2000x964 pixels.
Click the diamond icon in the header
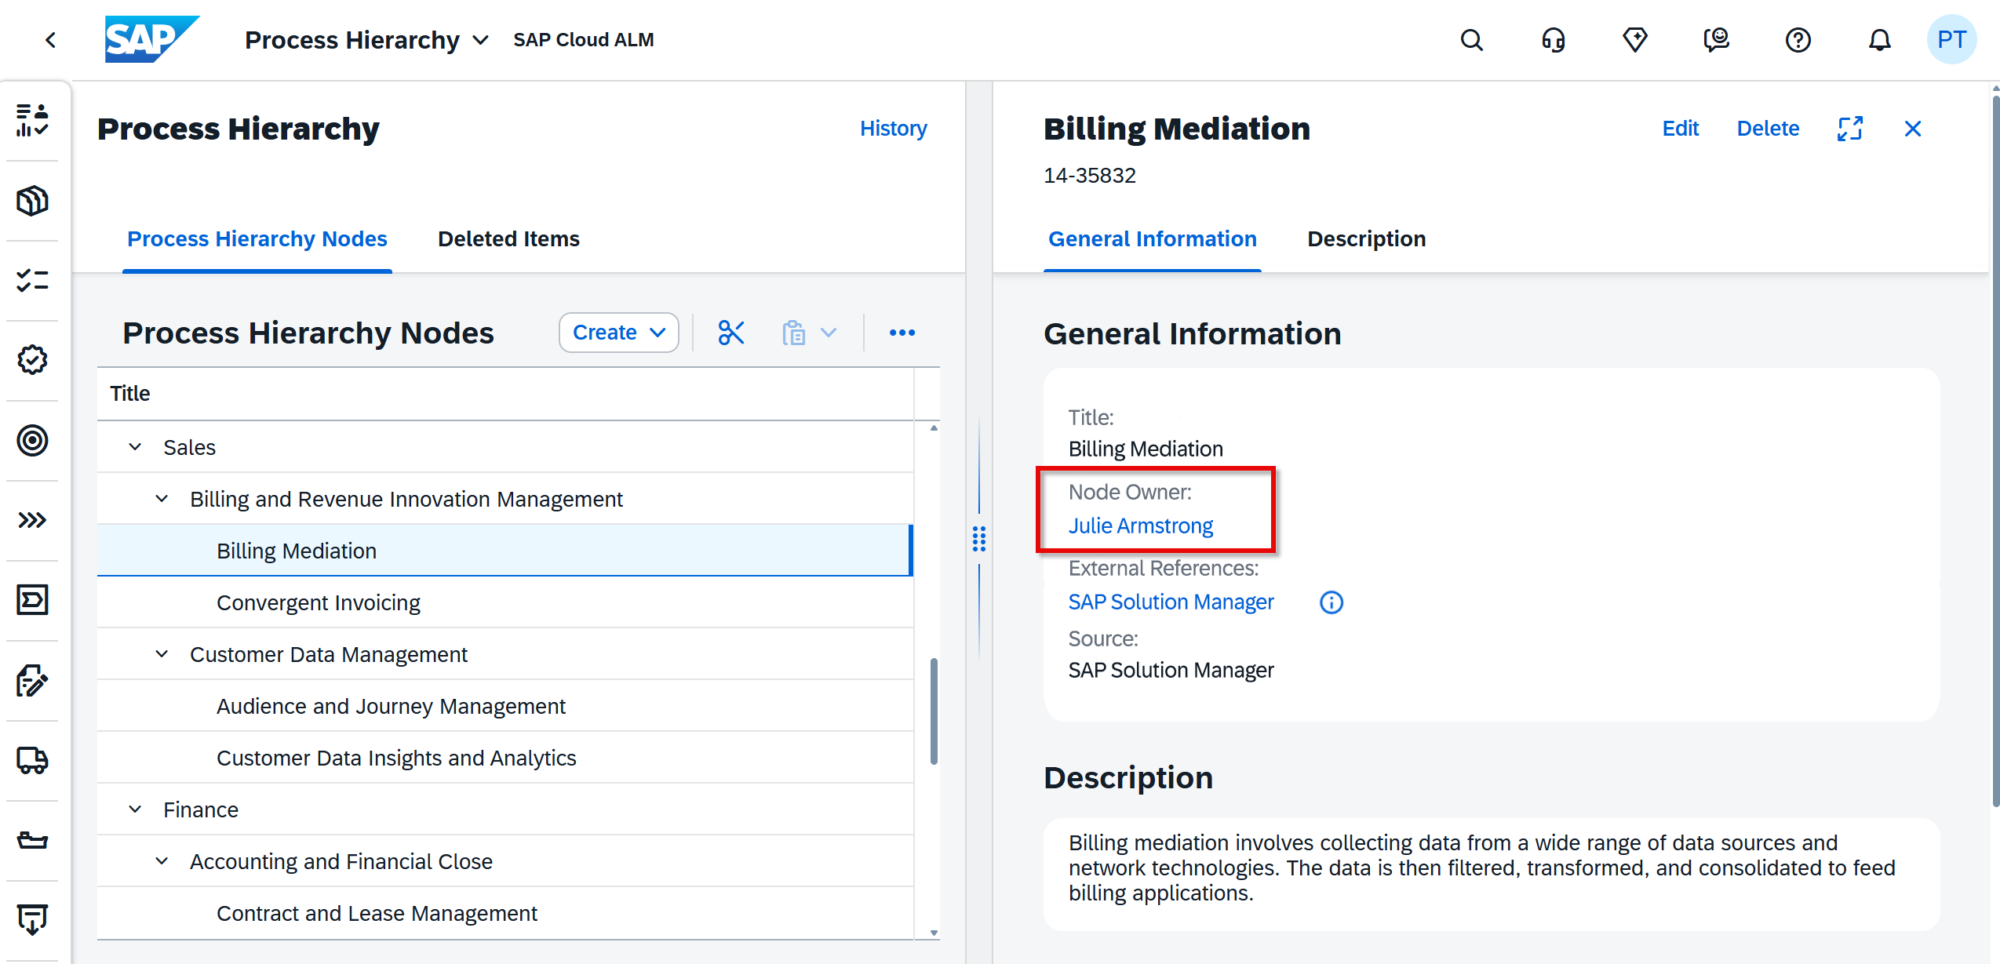(1635, 40)
